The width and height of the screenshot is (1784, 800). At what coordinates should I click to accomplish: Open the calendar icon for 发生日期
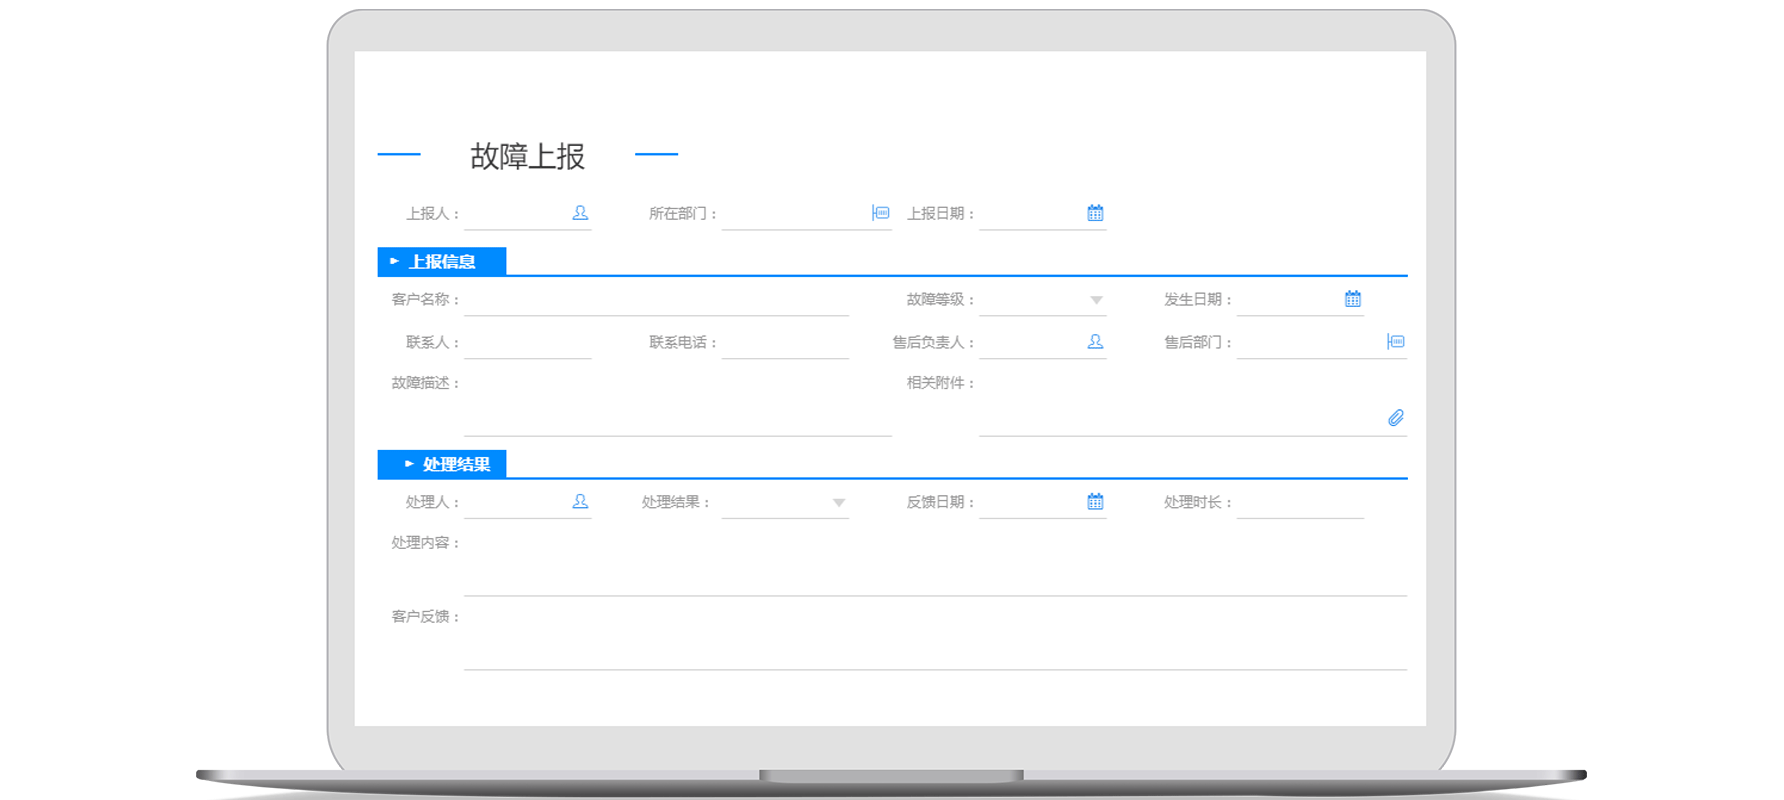[x=1352, y=299]
